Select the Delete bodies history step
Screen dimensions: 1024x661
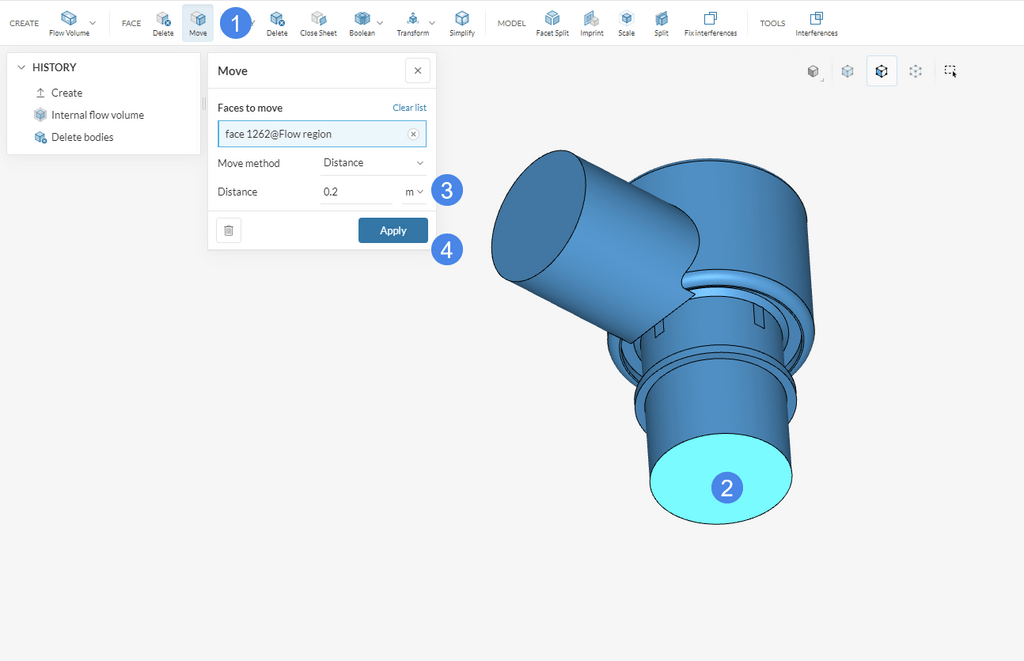(x=82, y=137)
